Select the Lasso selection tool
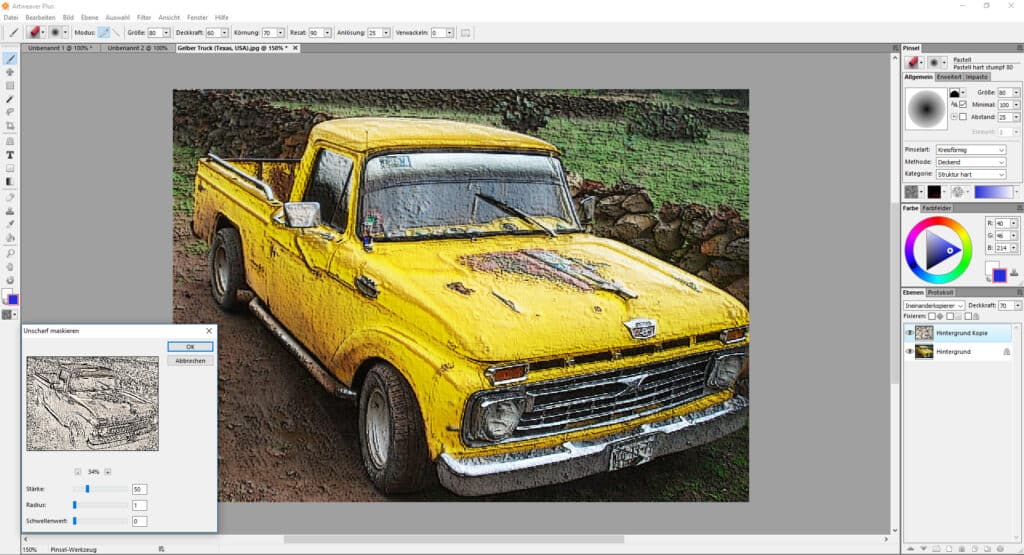Screen dimensions: 1024x555 [10, 112]
